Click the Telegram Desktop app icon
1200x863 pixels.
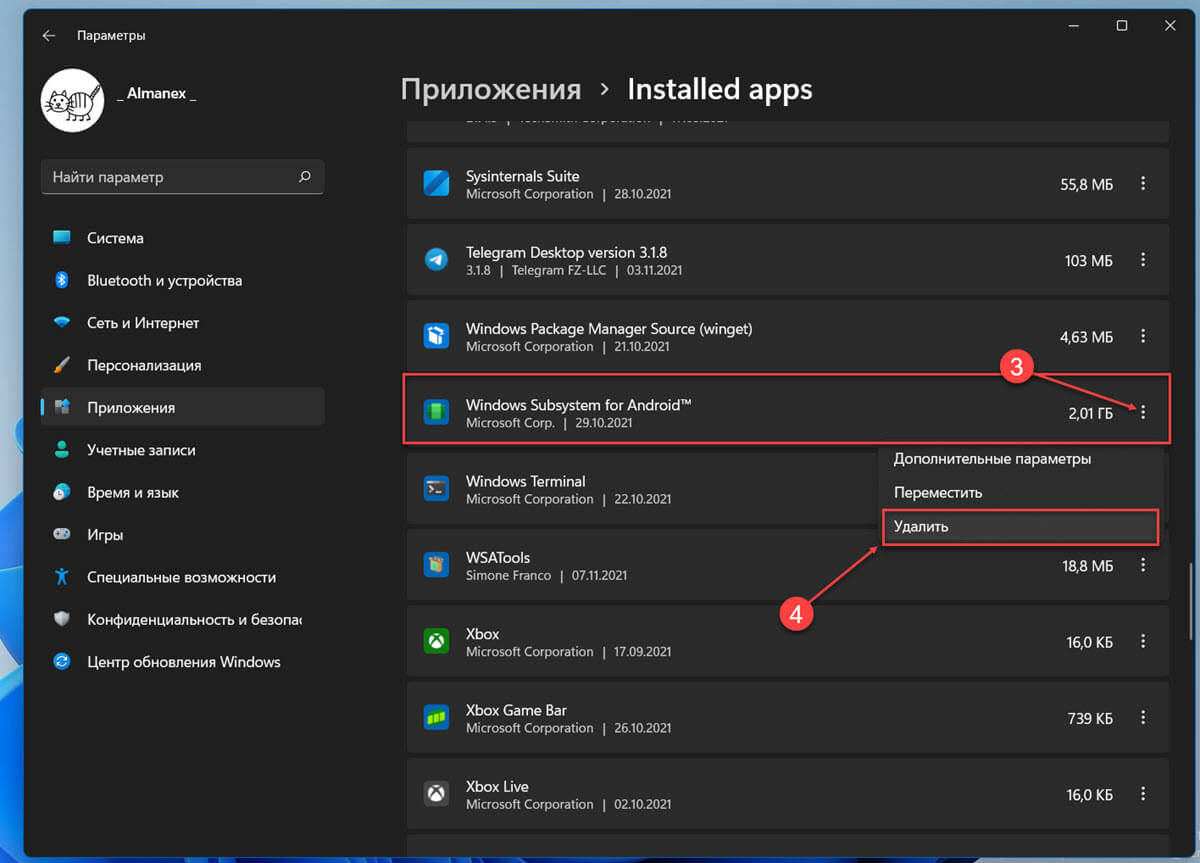point(436,260)
